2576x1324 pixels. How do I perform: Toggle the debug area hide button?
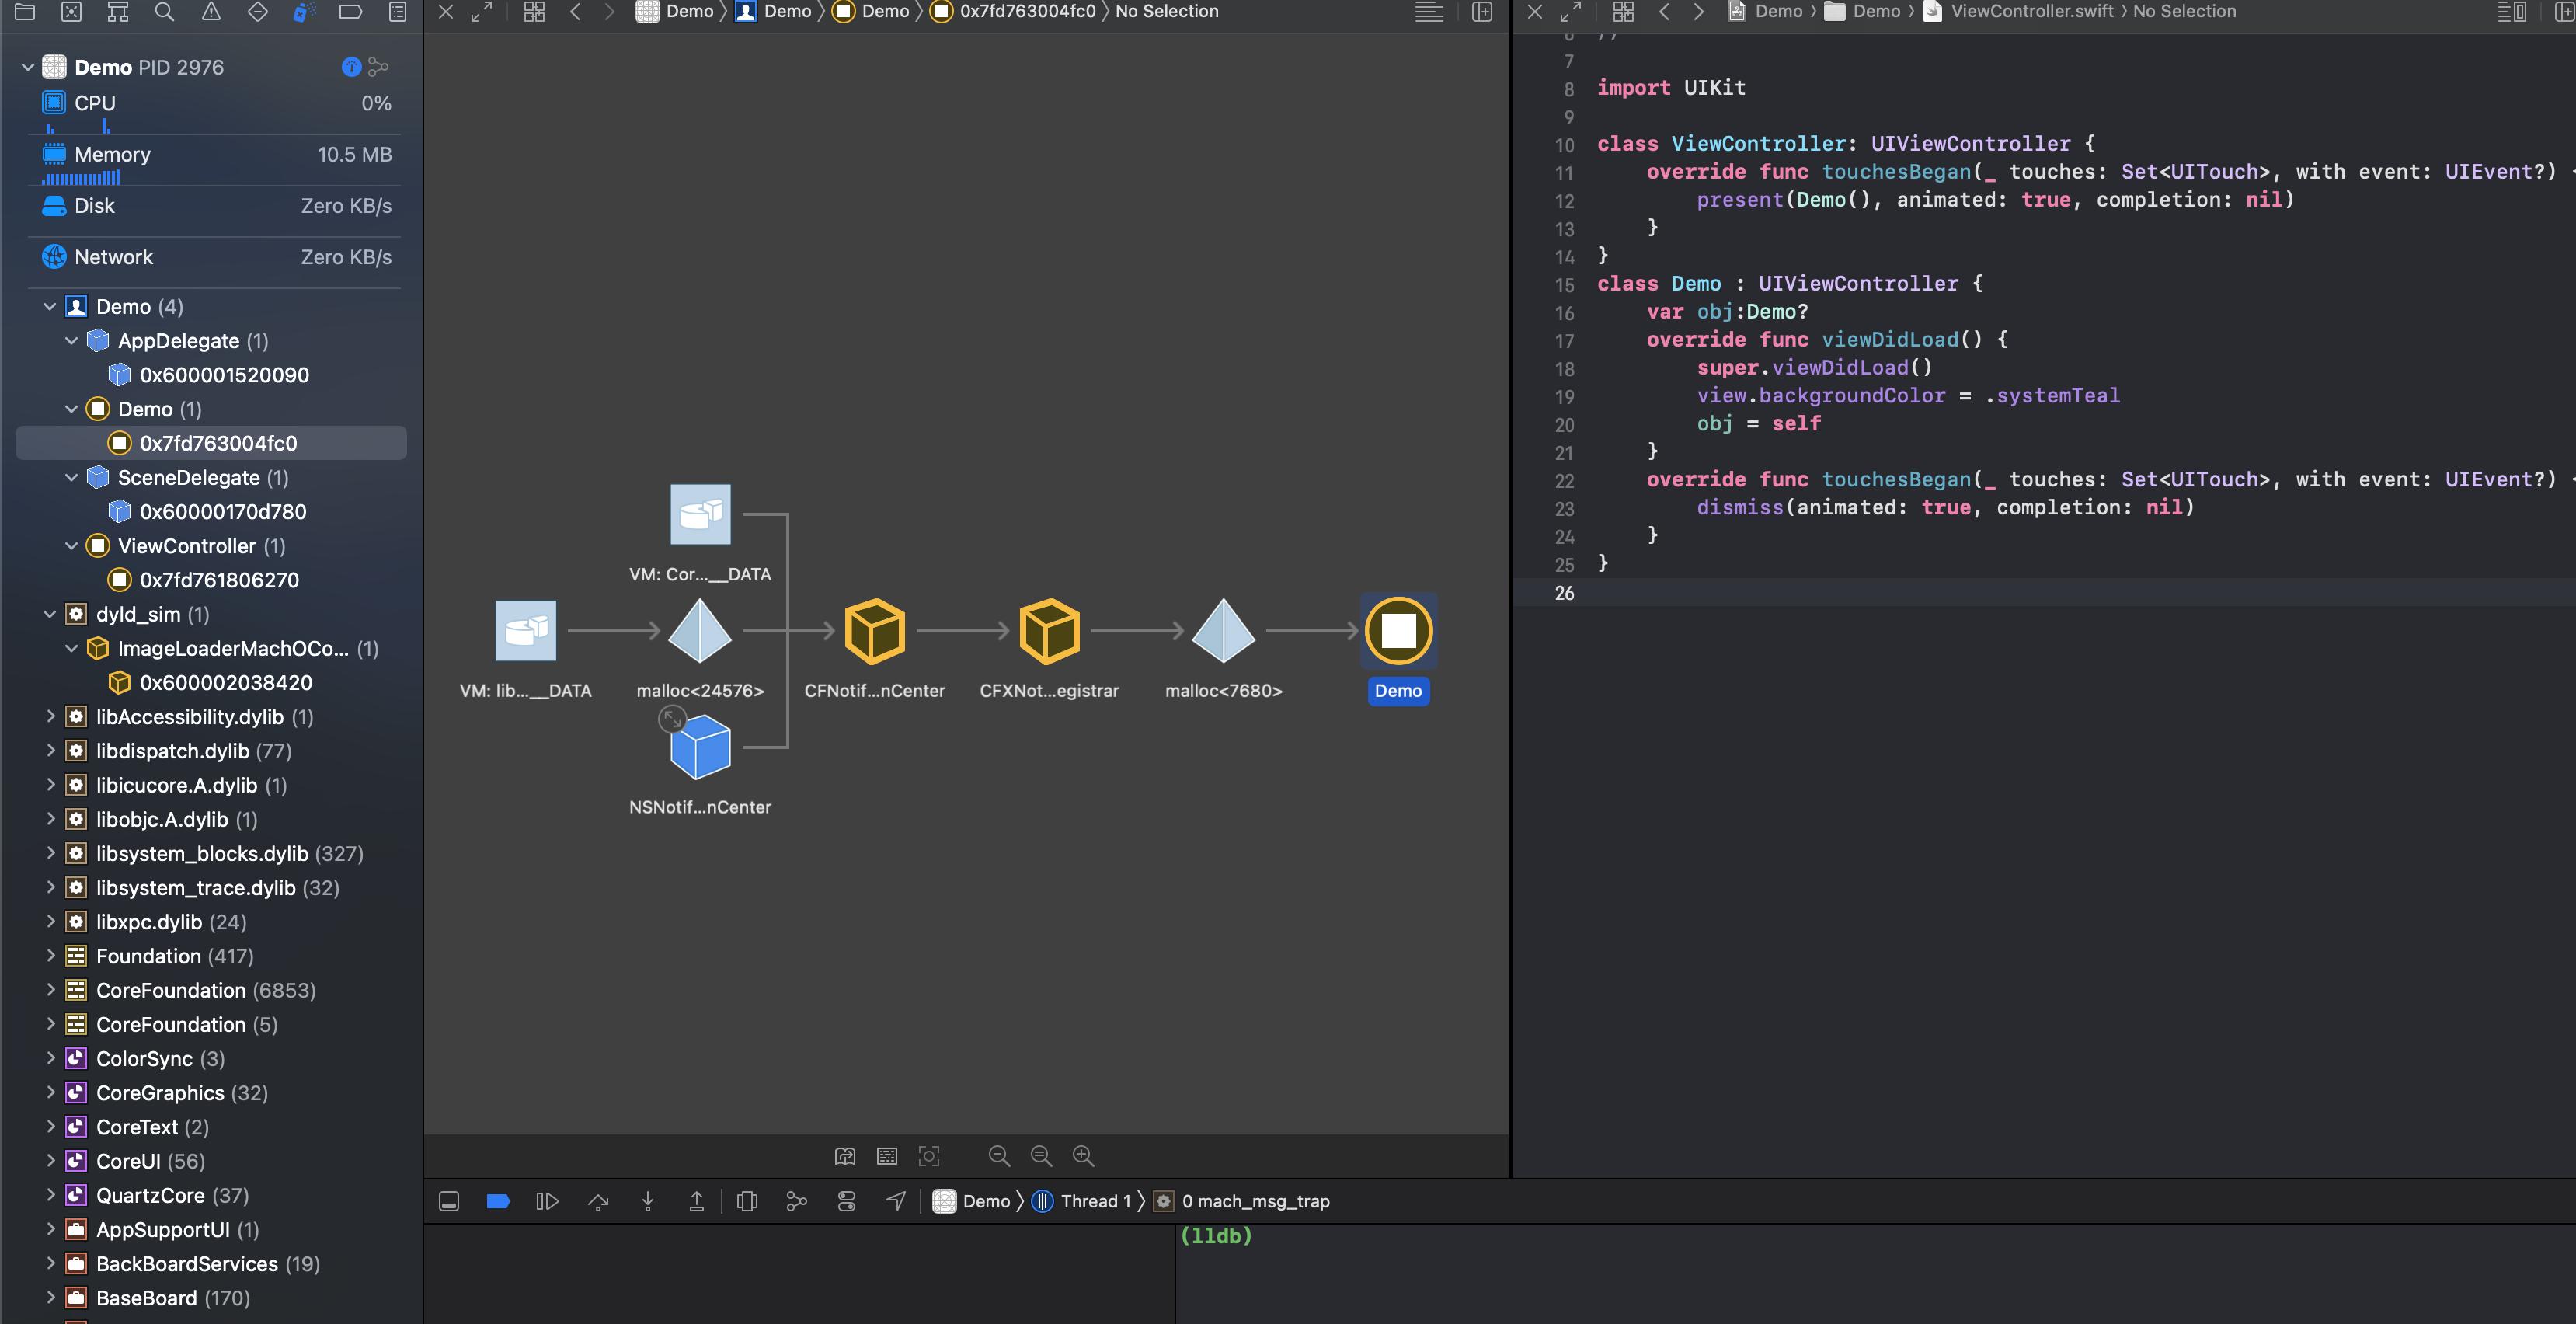click(x=449, y=1201)
